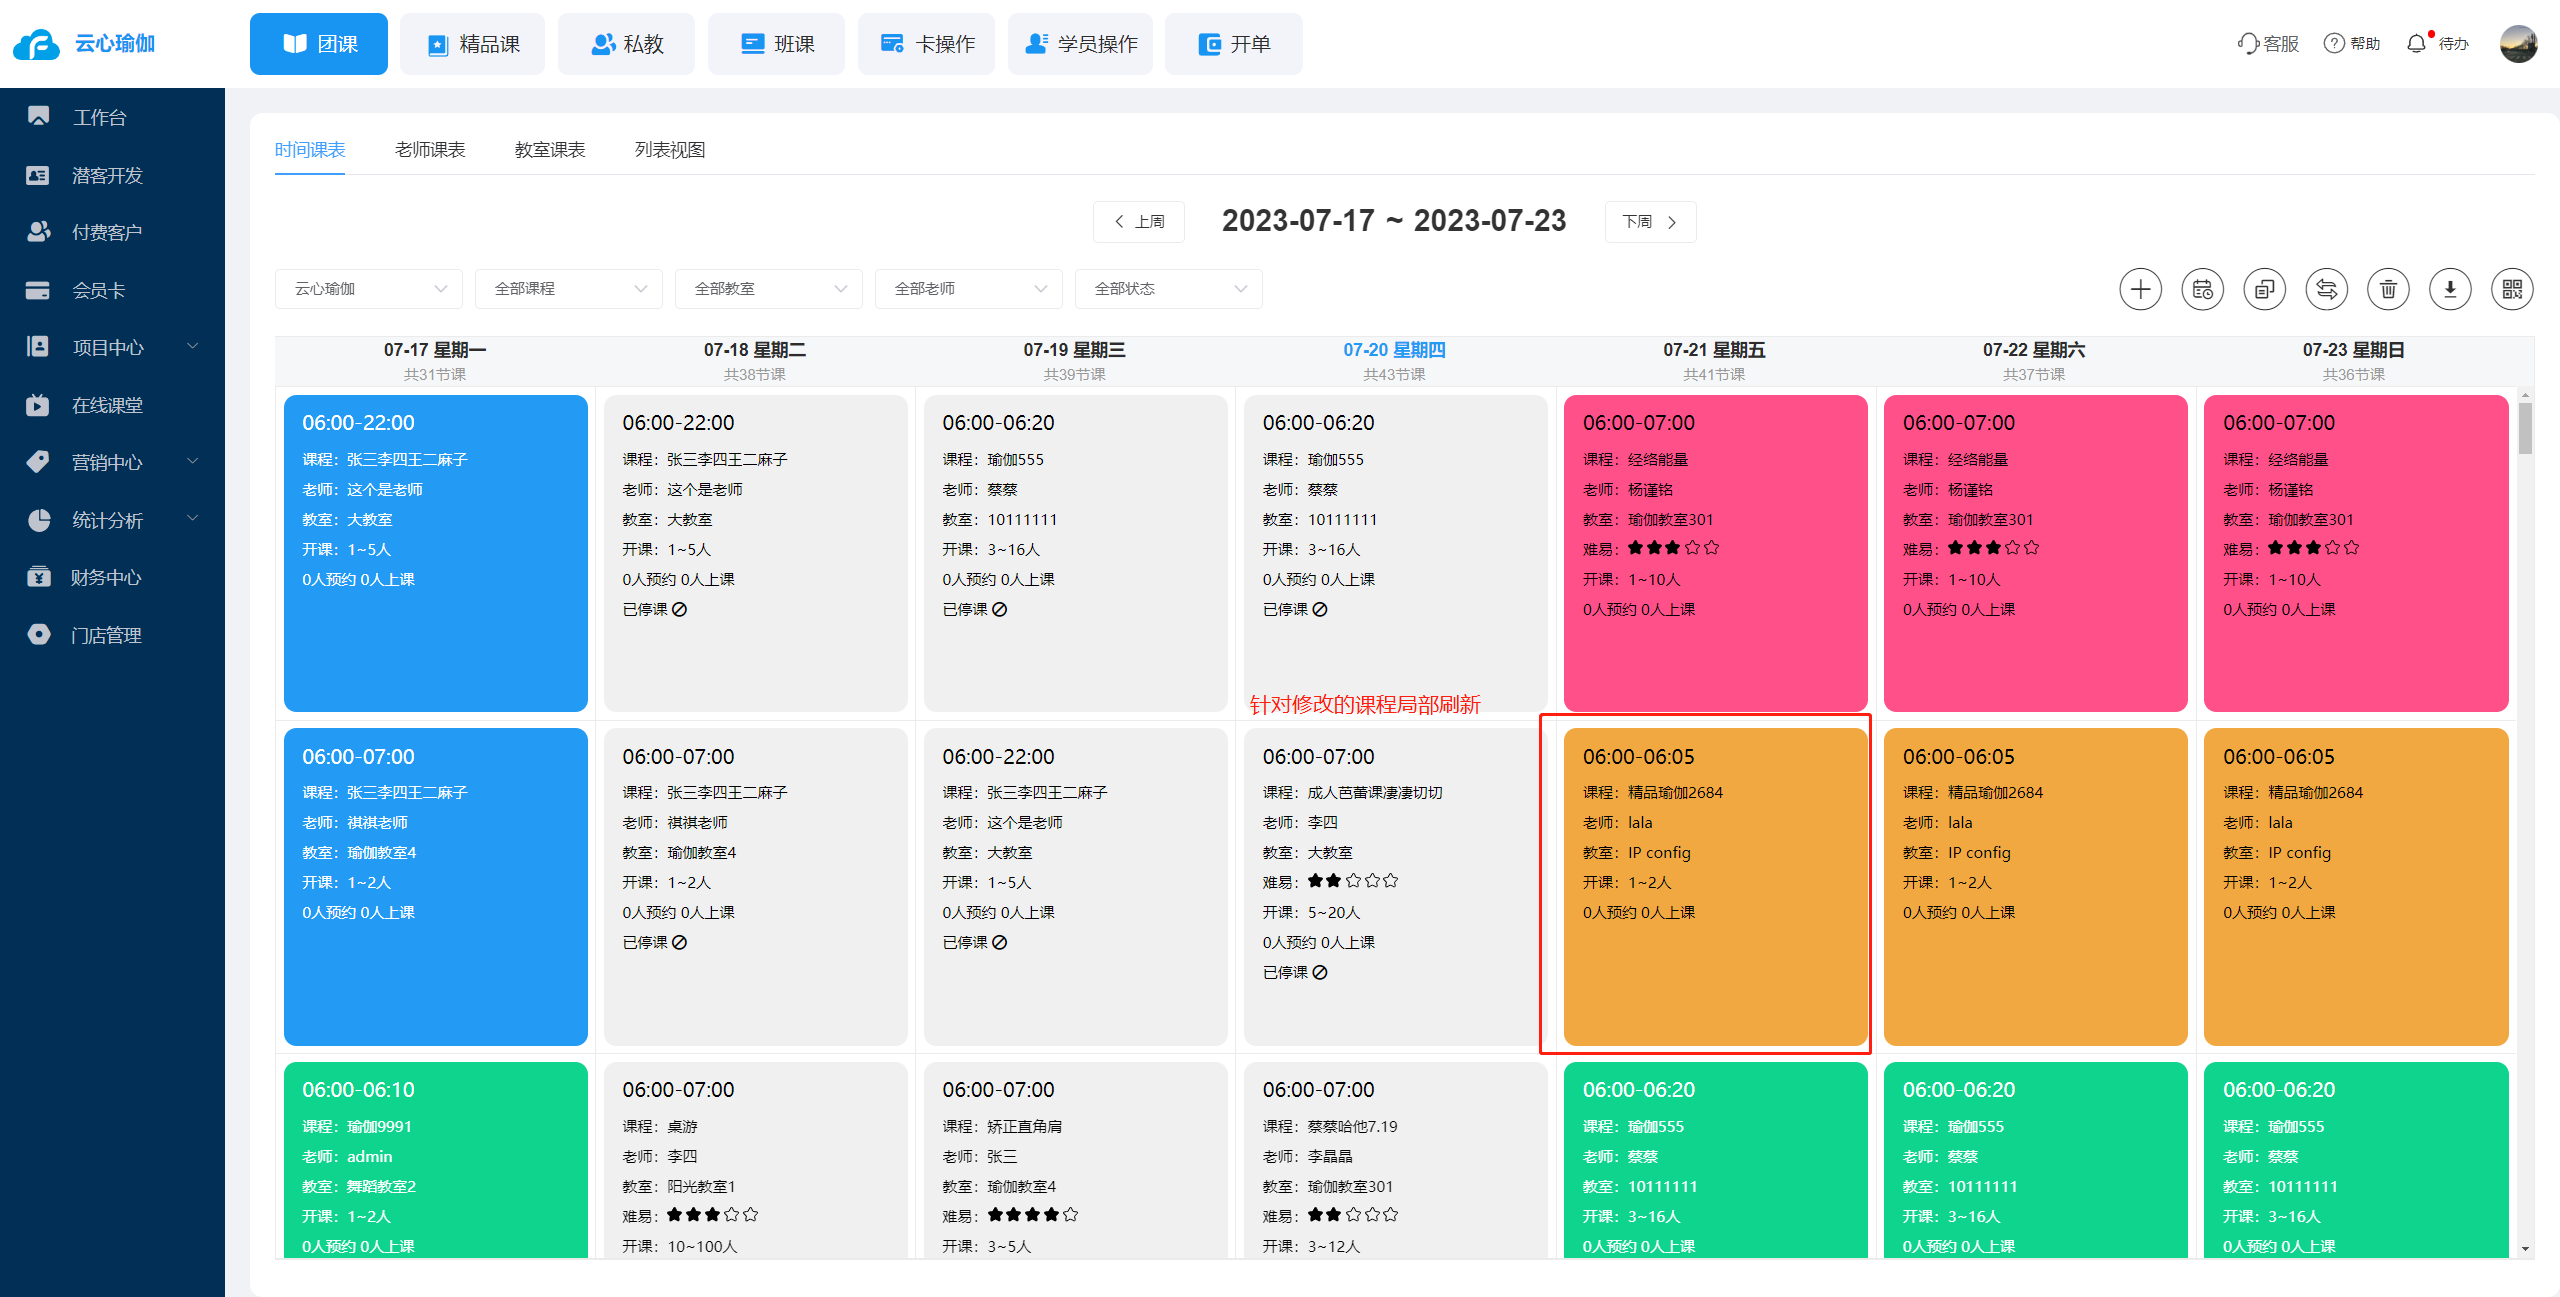Viewport: 2560px width, 1297px height.
Task: Switch to 老师课表 tab
Action: click(430, 150)
